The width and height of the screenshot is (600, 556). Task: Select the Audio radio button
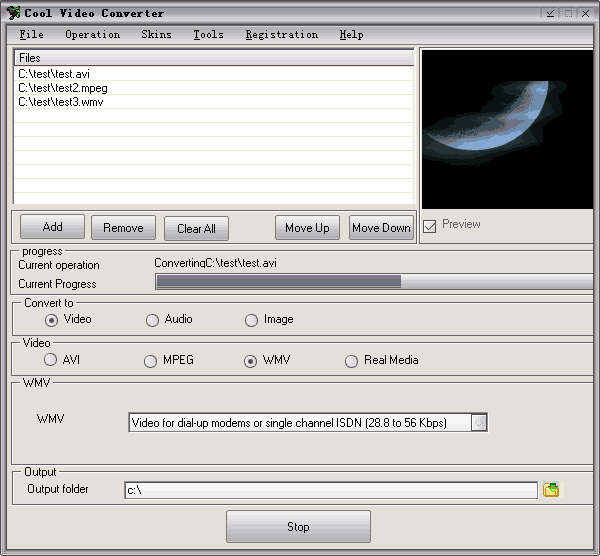click(x=152, y=320)
